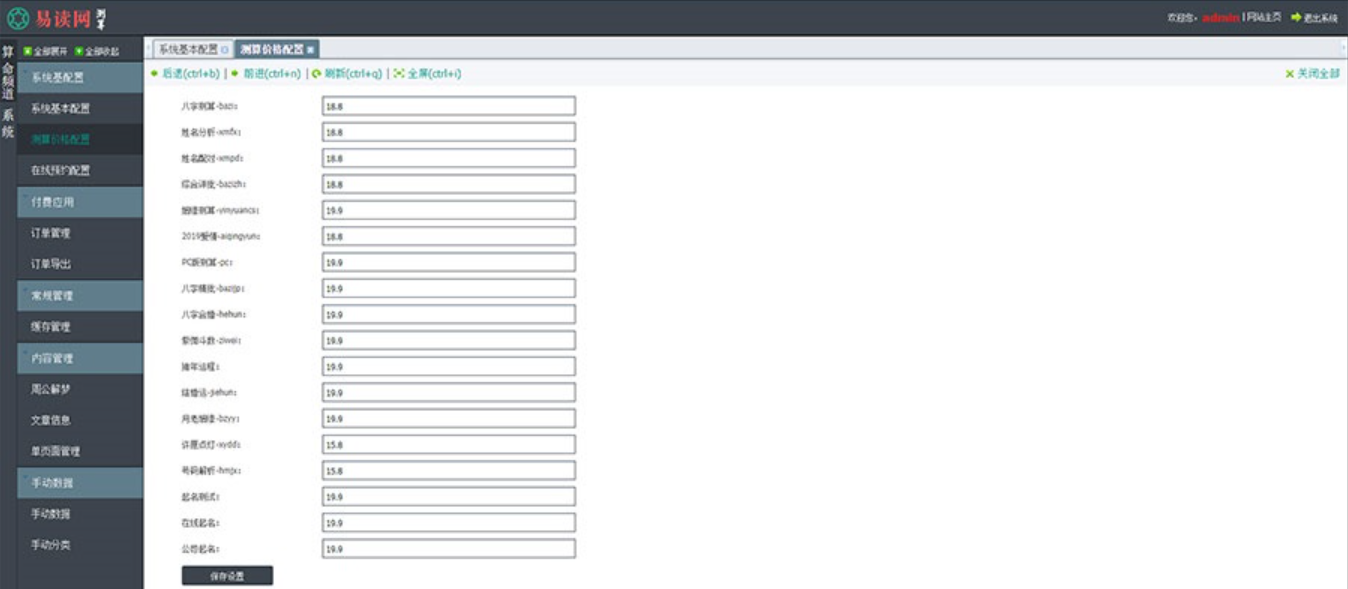
Task: Focus the 公司起名 price input field
Action: point(448,549)
